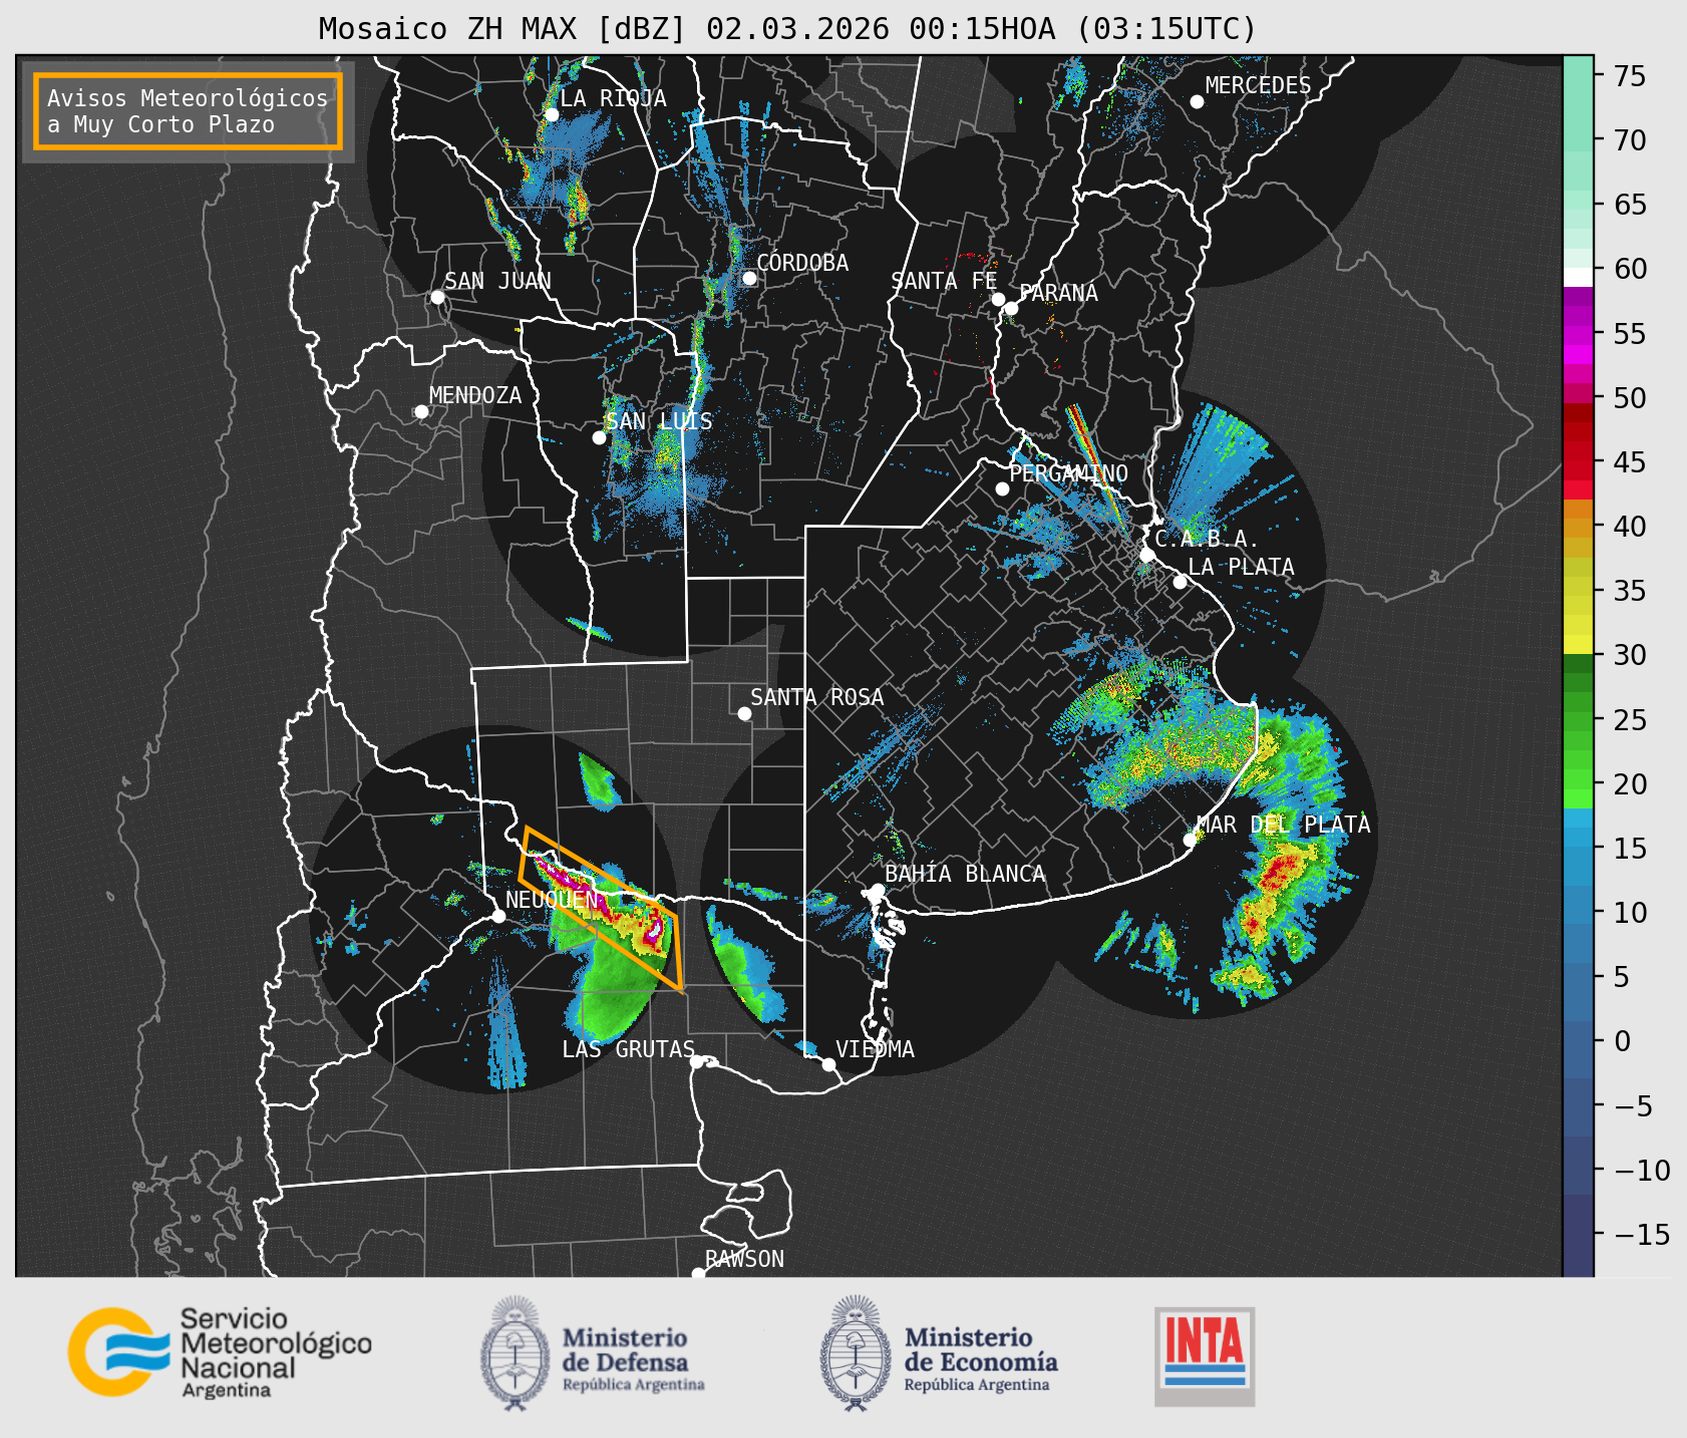The height and width of the screenshot is (1438, 1687).
Task: Click the Avisos Meteorológicos a Muy Corto Plazo legend box
Action: 188,111
